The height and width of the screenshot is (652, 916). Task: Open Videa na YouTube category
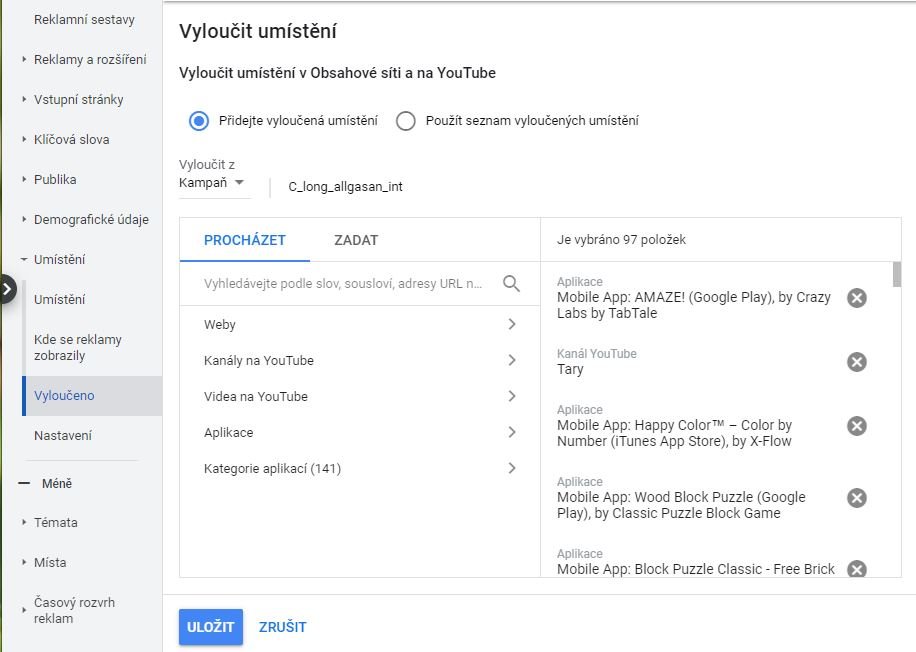(x=360, y=397)
